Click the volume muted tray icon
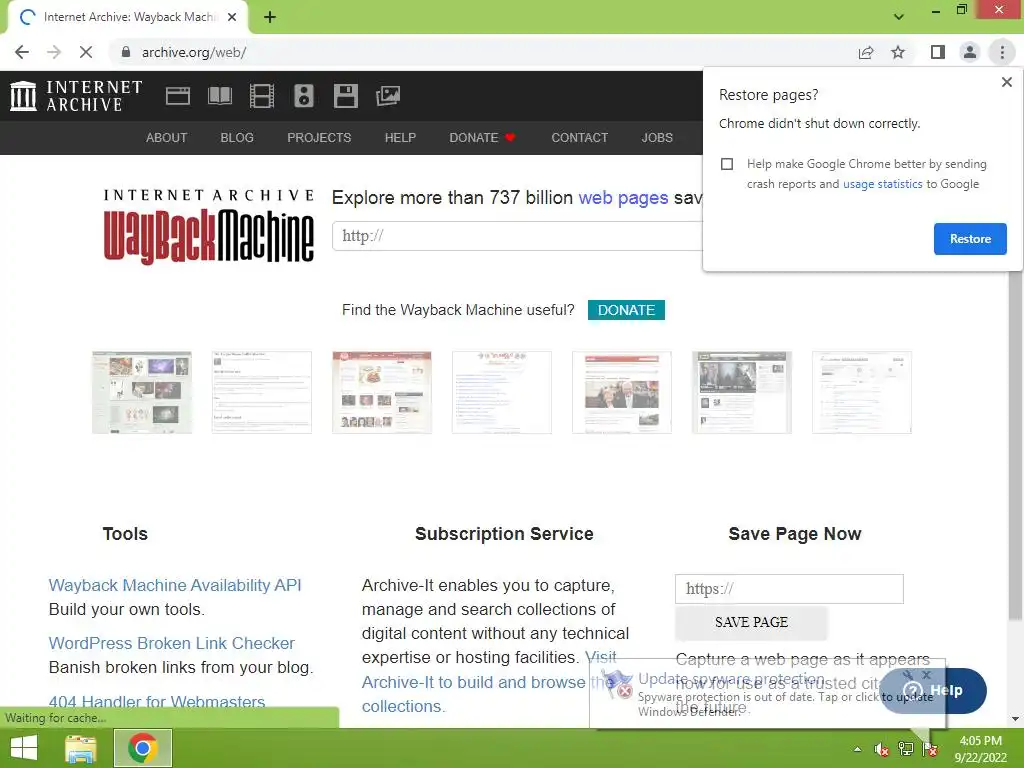Image resolution: width=1024 pixels, height=768 pixels. point(881,749)
